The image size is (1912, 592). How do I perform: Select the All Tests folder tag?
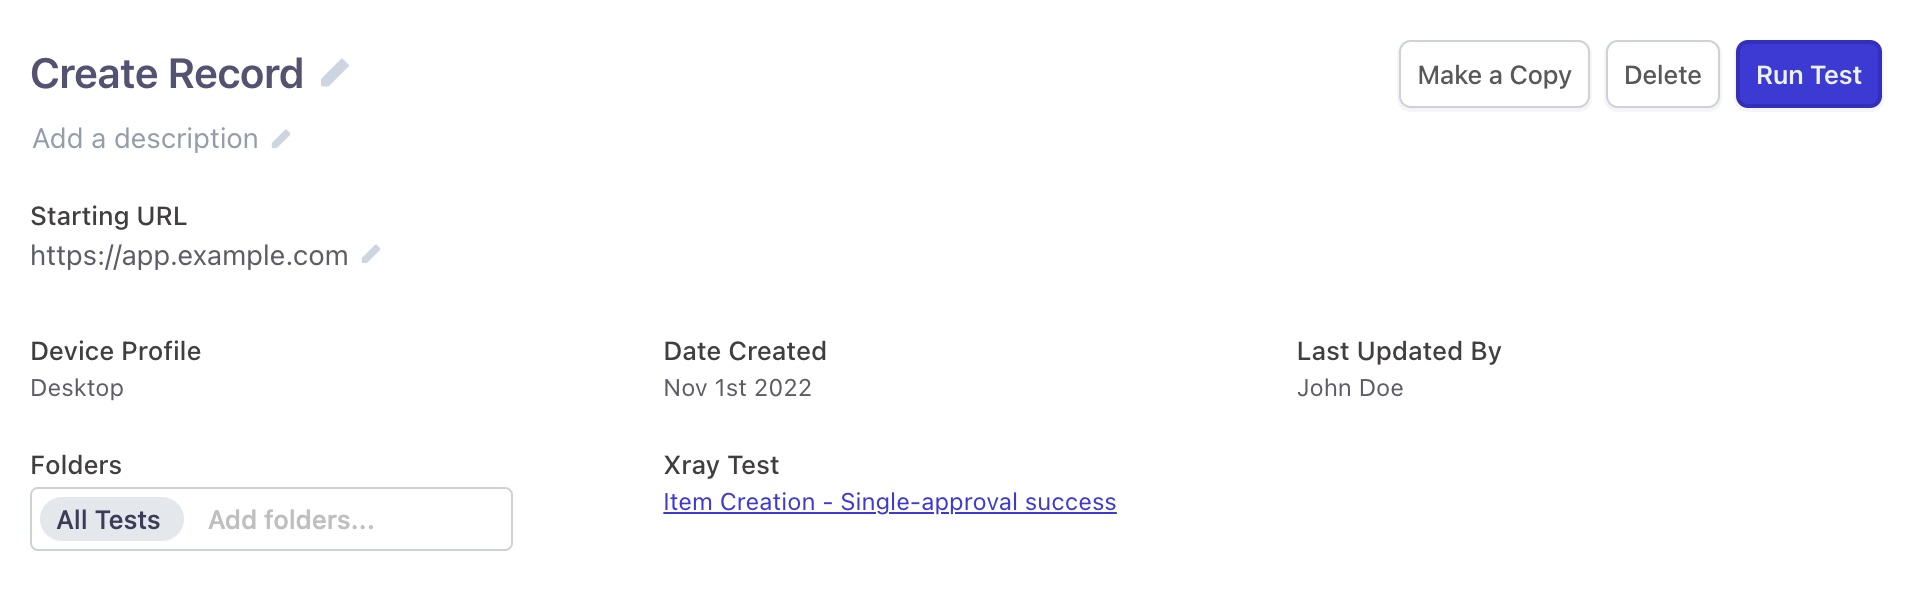[109, 520]
